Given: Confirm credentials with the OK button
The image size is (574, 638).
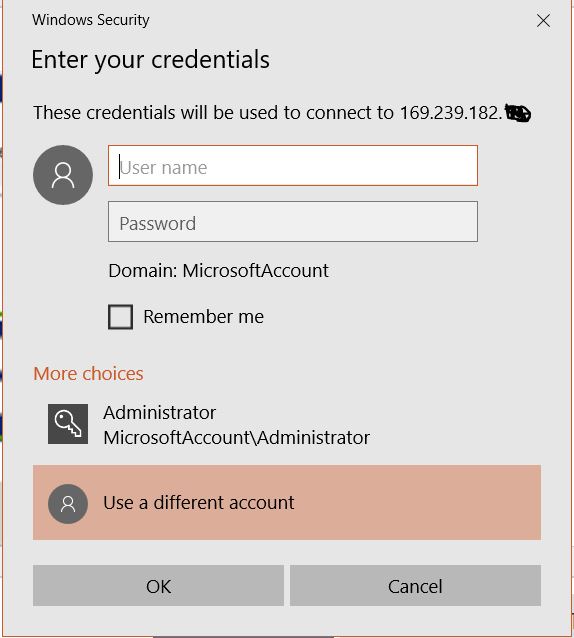Looking at the screenshot, I should (158, 586).
